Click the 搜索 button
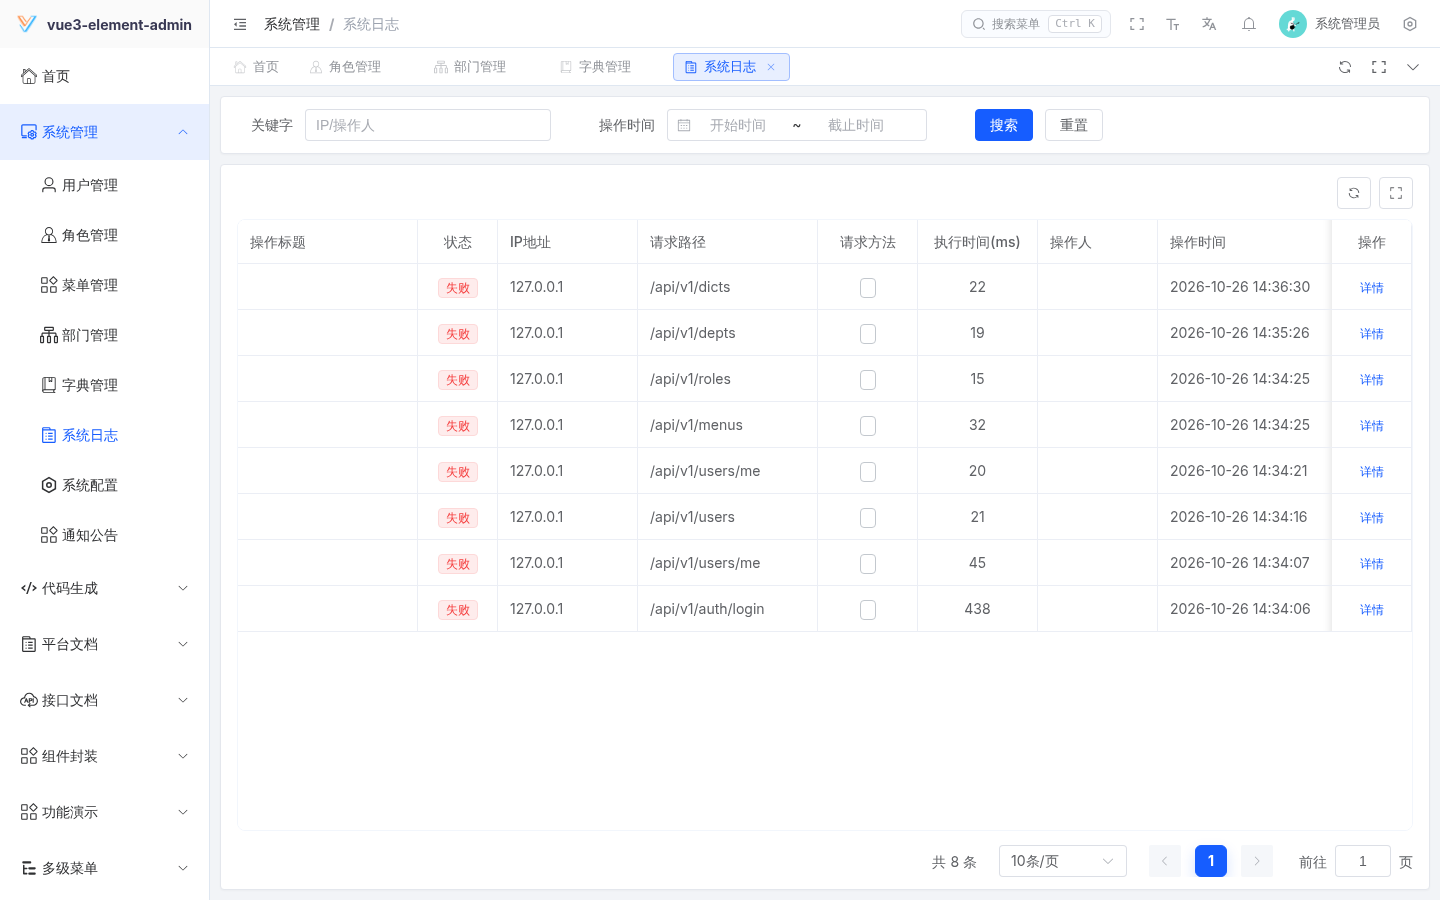 1004,125
